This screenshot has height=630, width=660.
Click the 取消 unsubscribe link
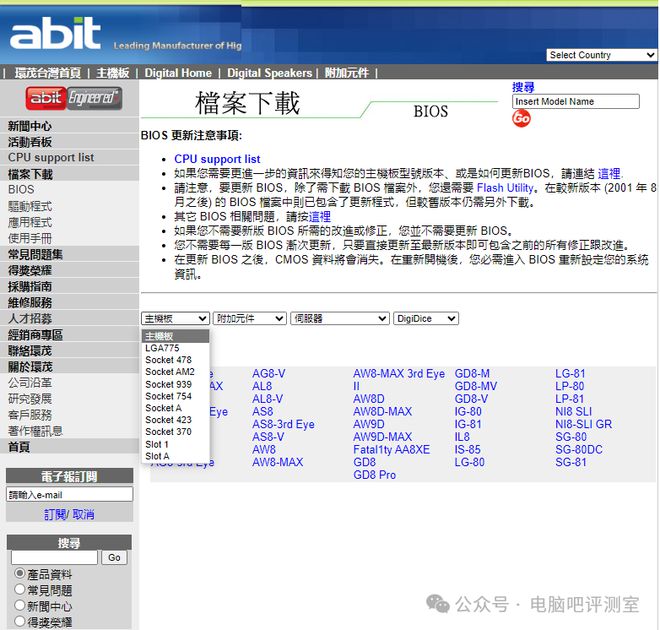[83, 514]
